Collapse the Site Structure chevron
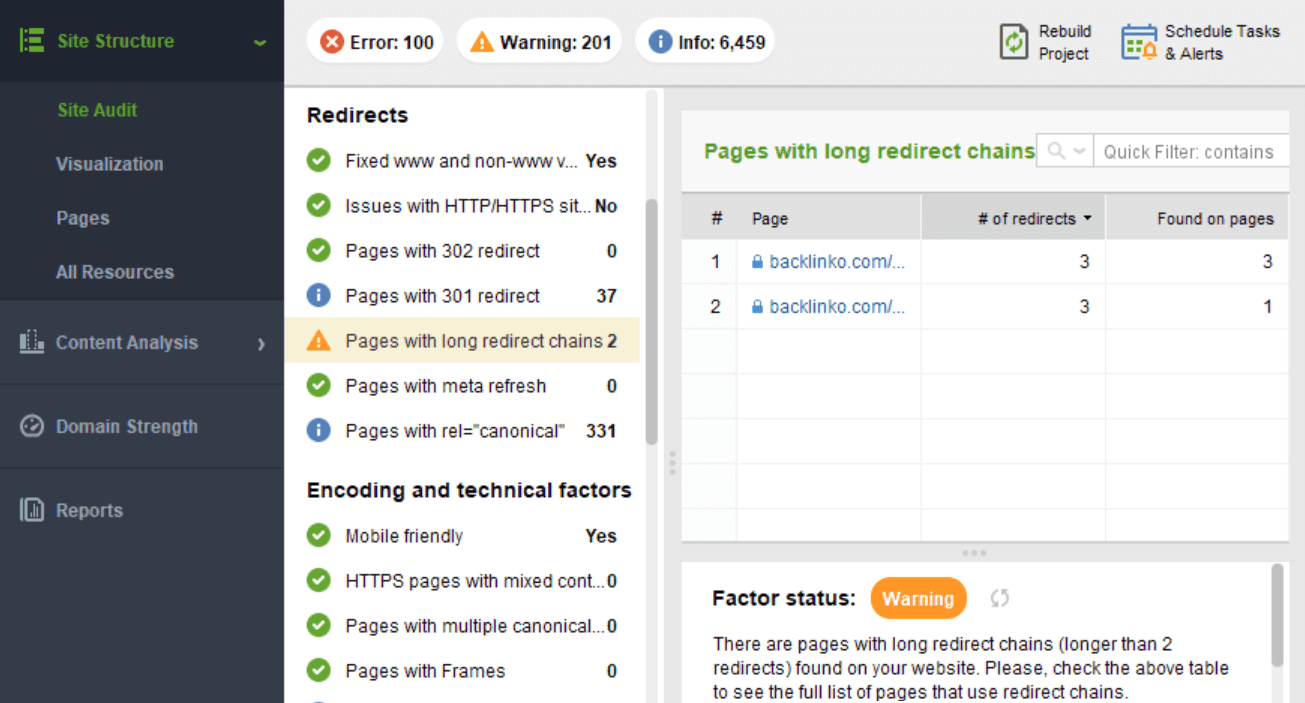Screen dimensions: 1305x703 (260, 43)
